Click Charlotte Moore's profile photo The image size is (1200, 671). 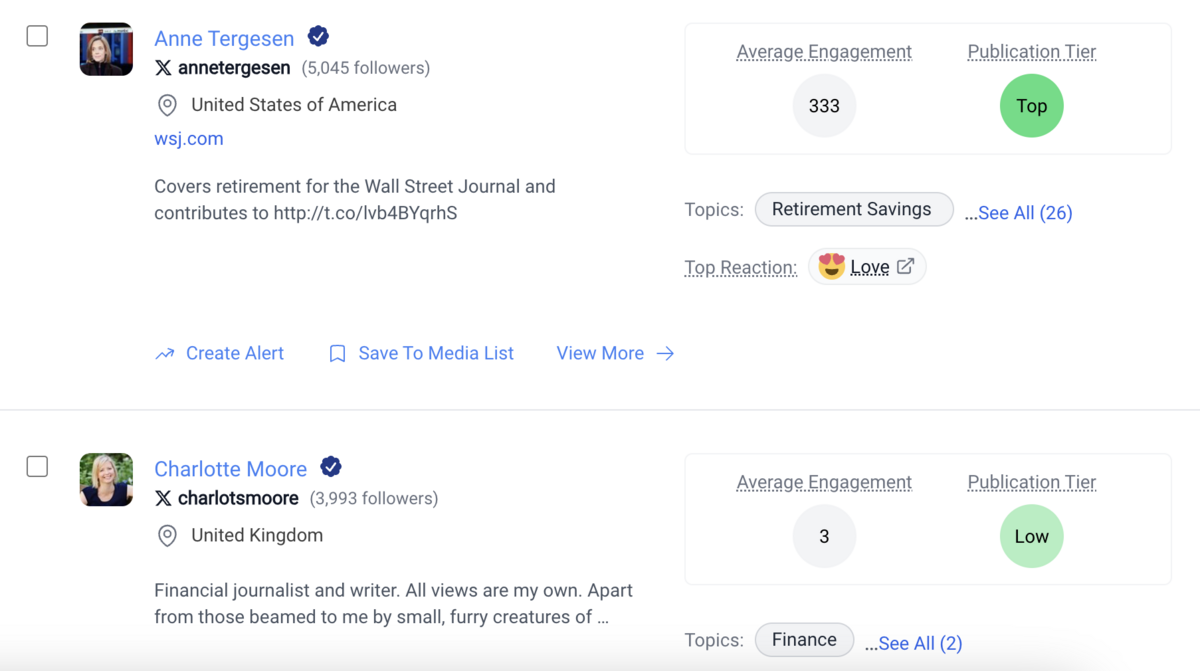pyautogui.click(x=106, y=479)
